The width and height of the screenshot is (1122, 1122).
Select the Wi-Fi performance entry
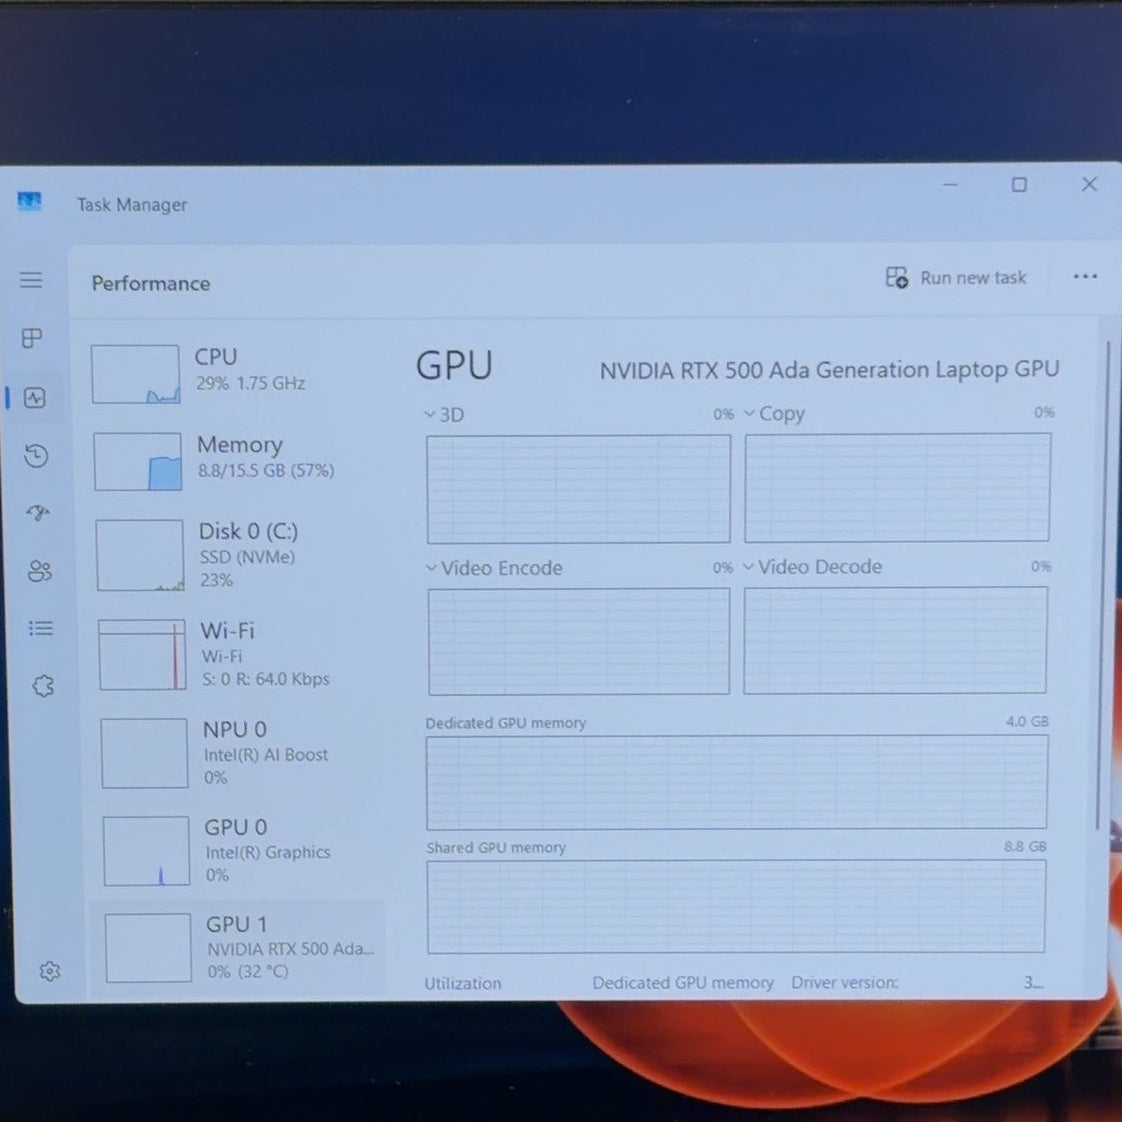[x=240, y=654]
